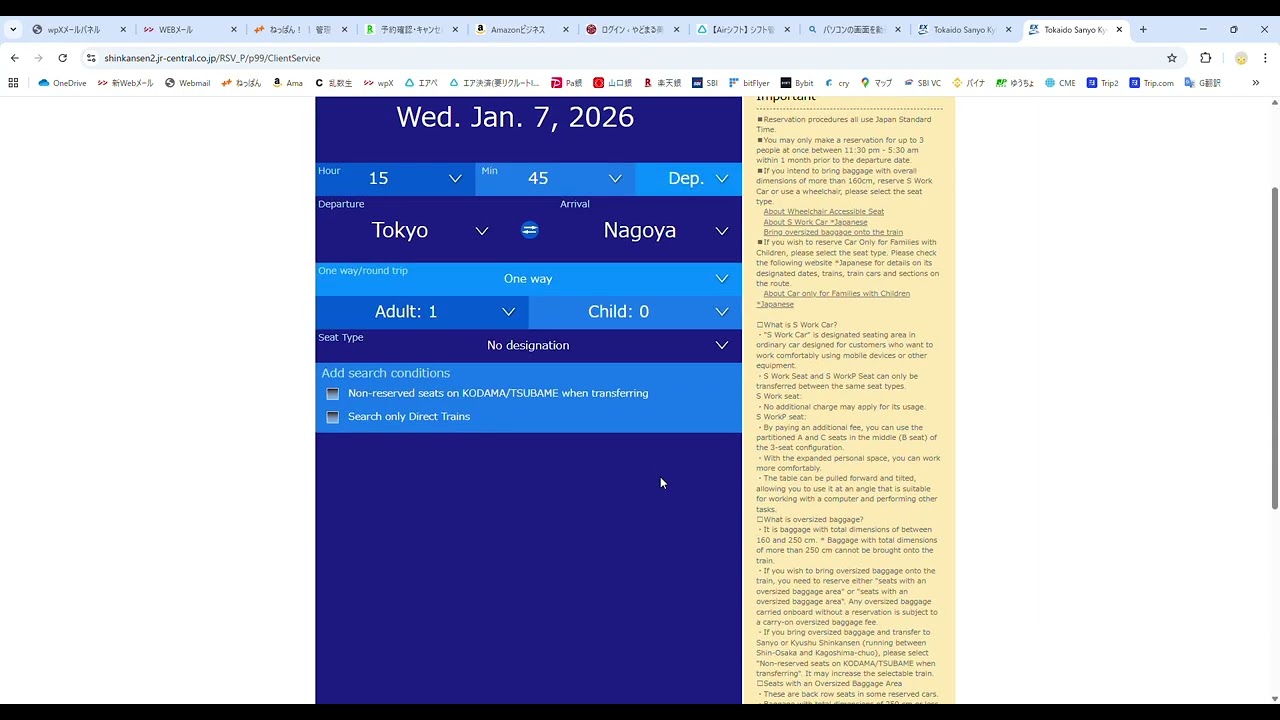Open Chrome's three-dot menu
Viewport: 1280px width, 720px height.
[1265, 58]
